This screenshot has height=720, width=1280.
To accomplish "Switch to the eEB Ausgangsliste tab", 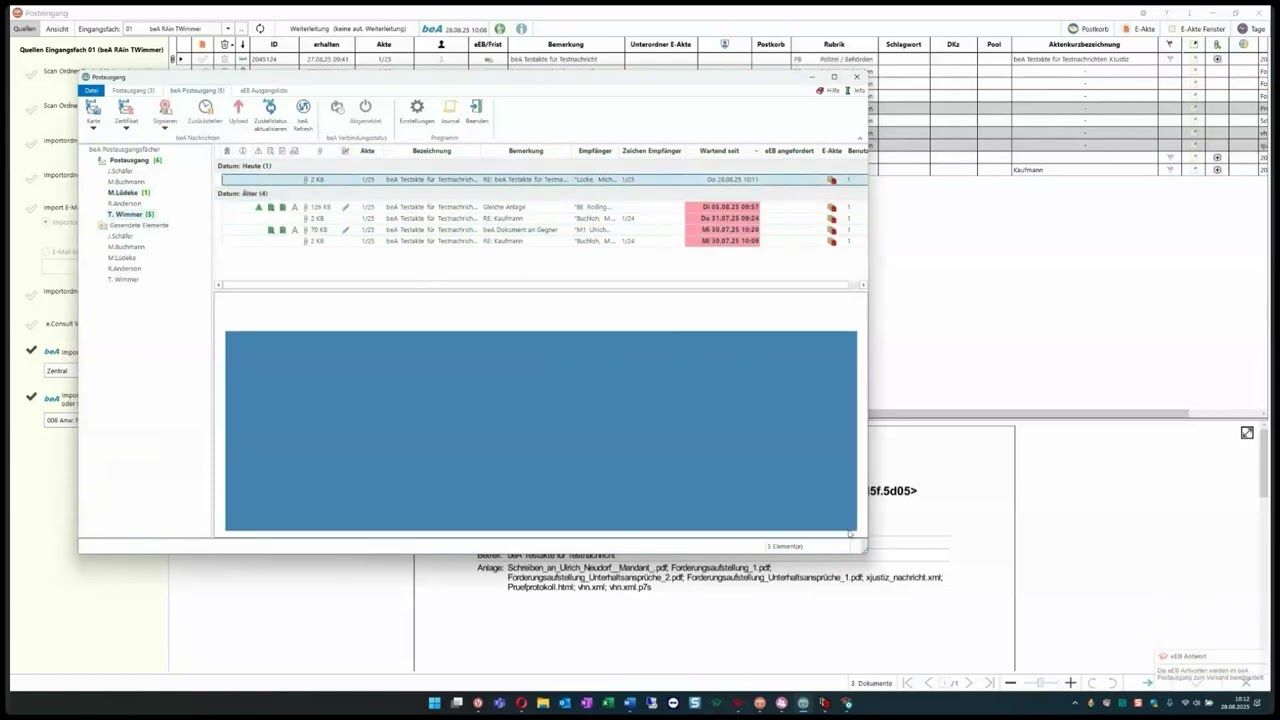I will coord(264,90).
